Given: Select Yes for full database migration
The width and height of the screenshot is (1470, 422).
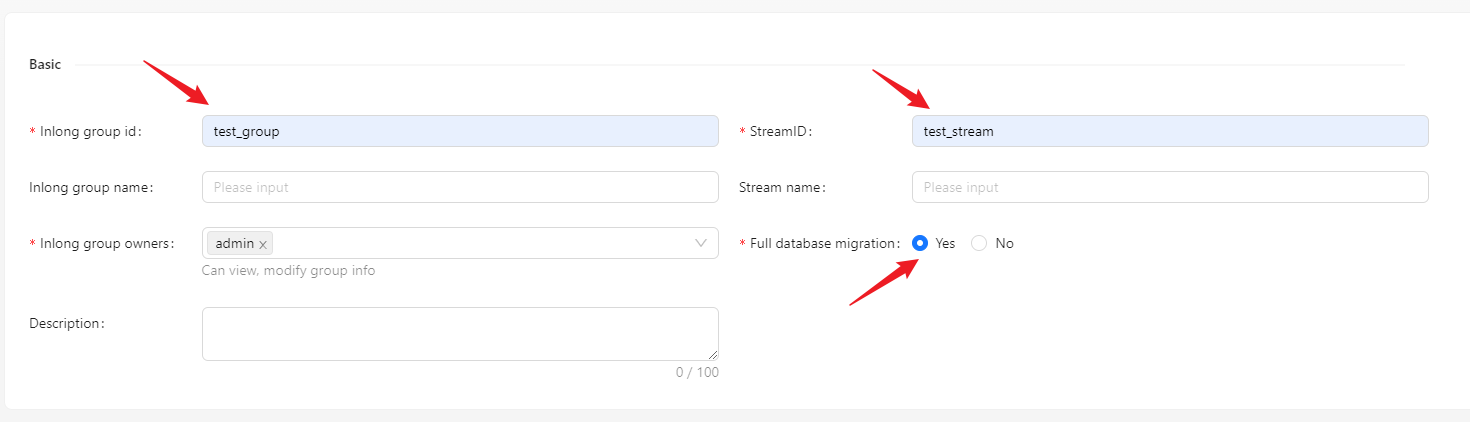Looking at the screenshot, I should pos(920,243).
